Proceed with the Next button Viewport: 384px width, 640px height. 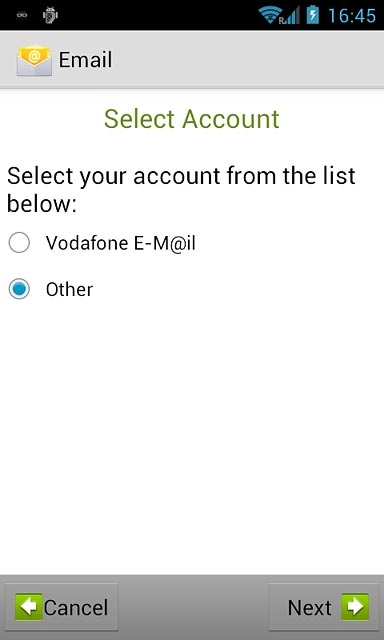coord(324,607)
